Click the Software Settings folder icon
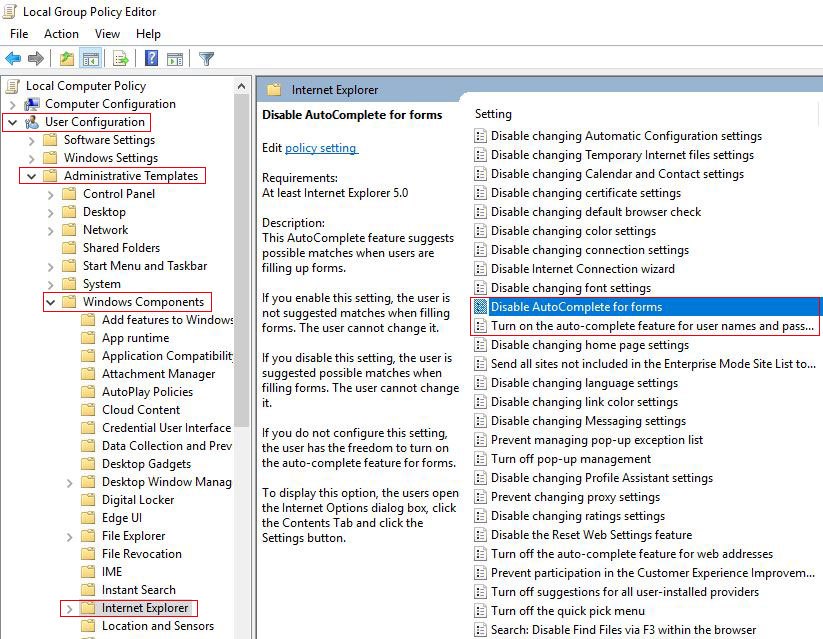The image size is (823, 639). [50, 140]
